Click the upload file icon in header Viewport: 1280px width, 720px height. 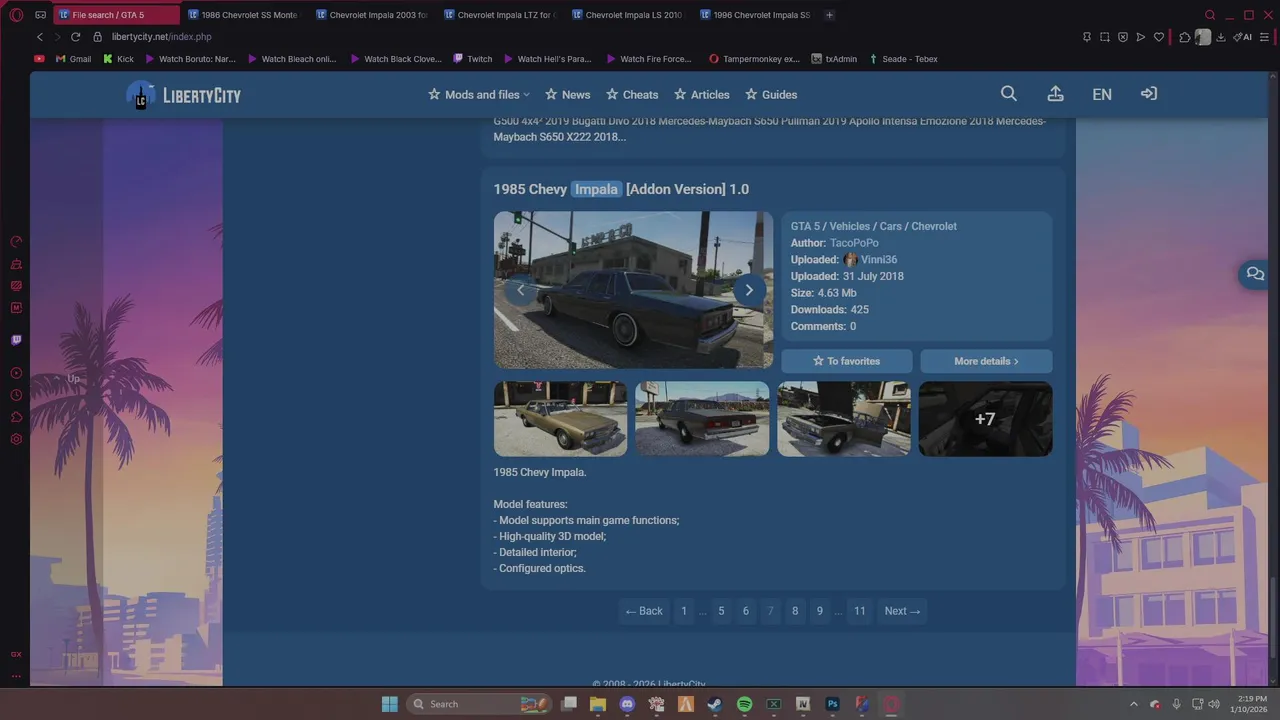point(1055,94)
